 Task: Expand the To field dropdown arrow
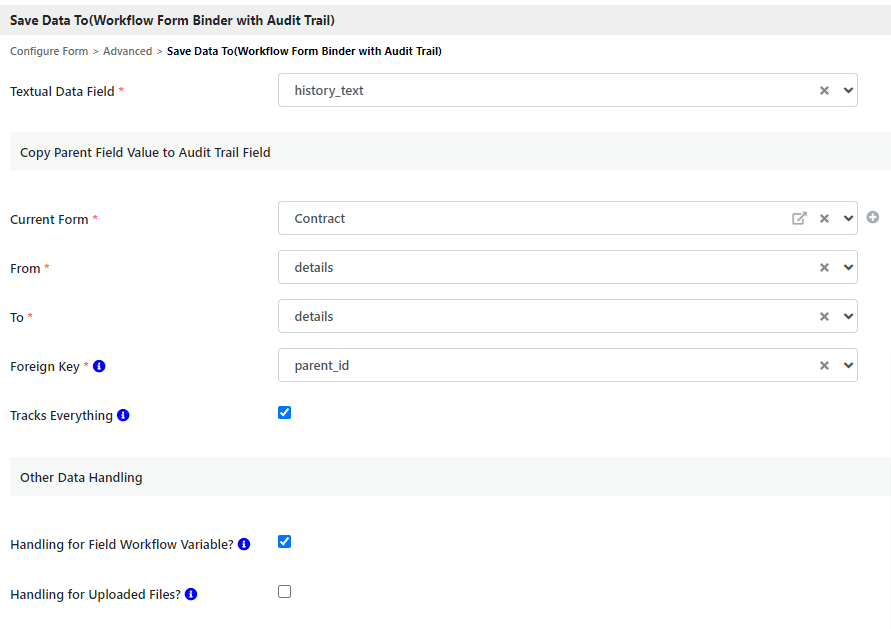point(848,316)
